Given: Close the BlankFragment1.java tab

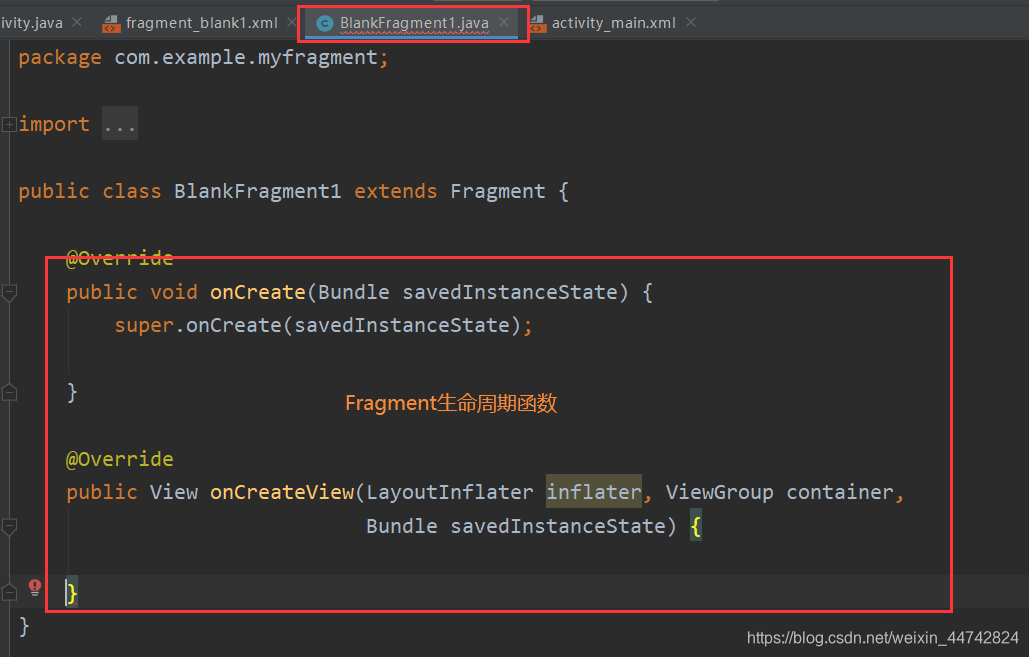Looking at the screenshot, I should pyautogui.click(x=503, y=22).
